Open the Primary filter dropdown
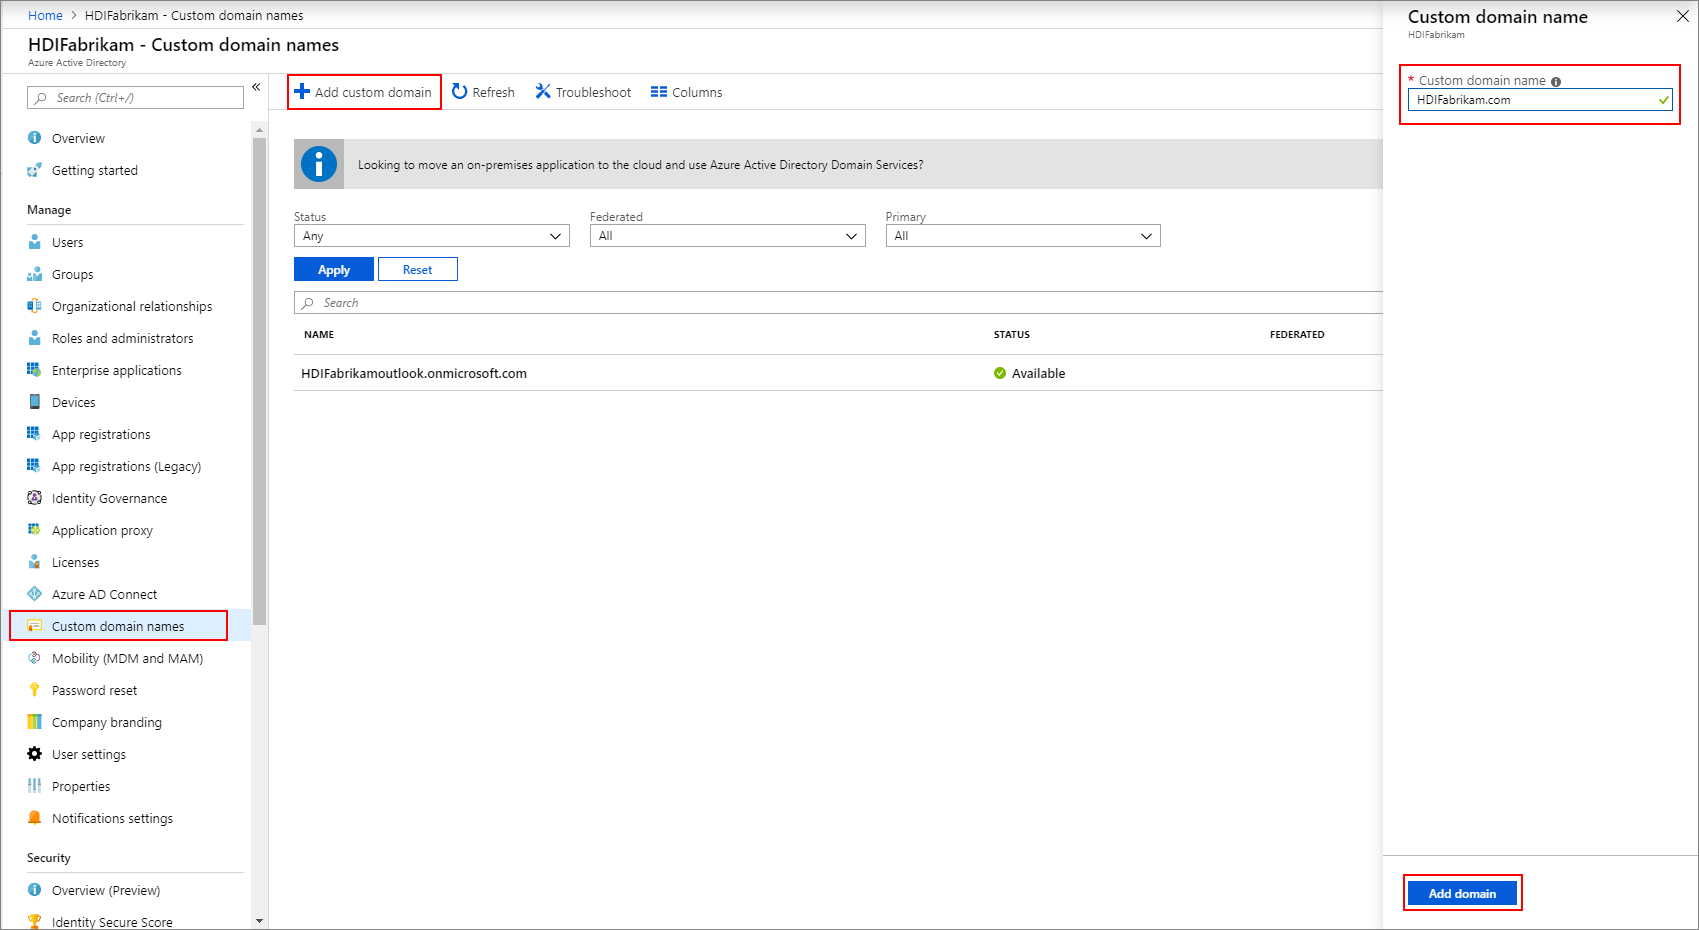The width and height of the screenshot is (1699, 930). pos(1022,235)
